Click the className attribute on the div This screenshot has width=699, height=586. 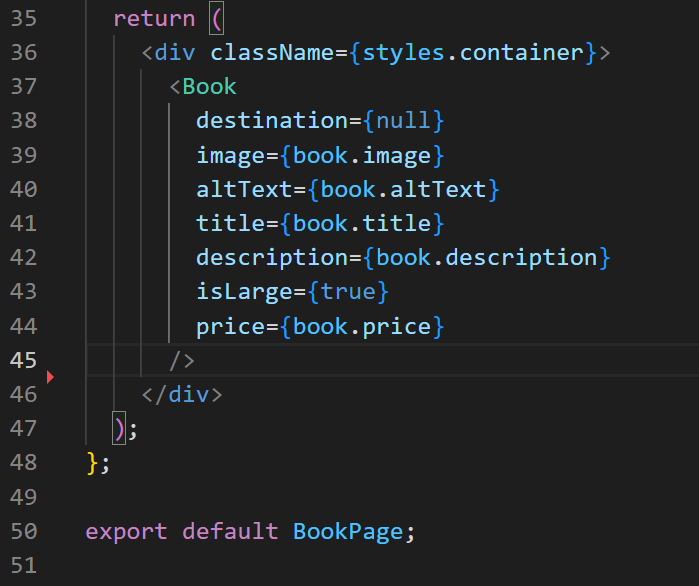tap(272, 53)
